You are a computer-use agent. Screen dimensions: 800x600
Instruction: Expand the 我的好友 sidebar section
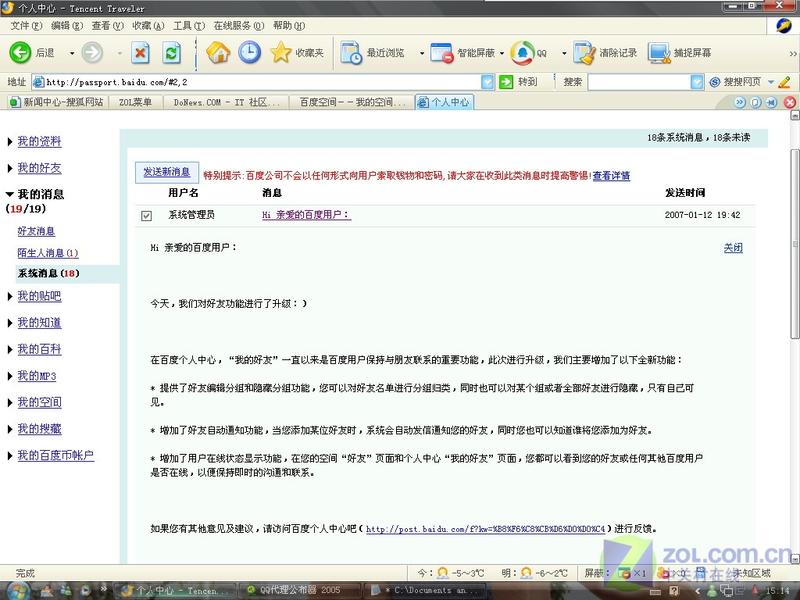click(10, 168)
